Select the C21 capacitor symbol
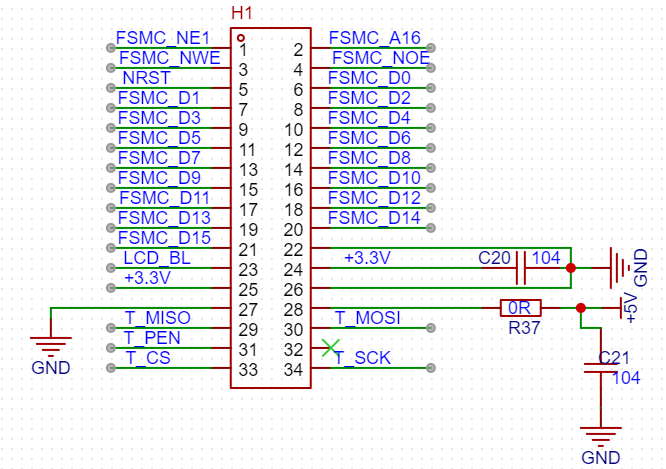The image size is (666, 469). 601,368
